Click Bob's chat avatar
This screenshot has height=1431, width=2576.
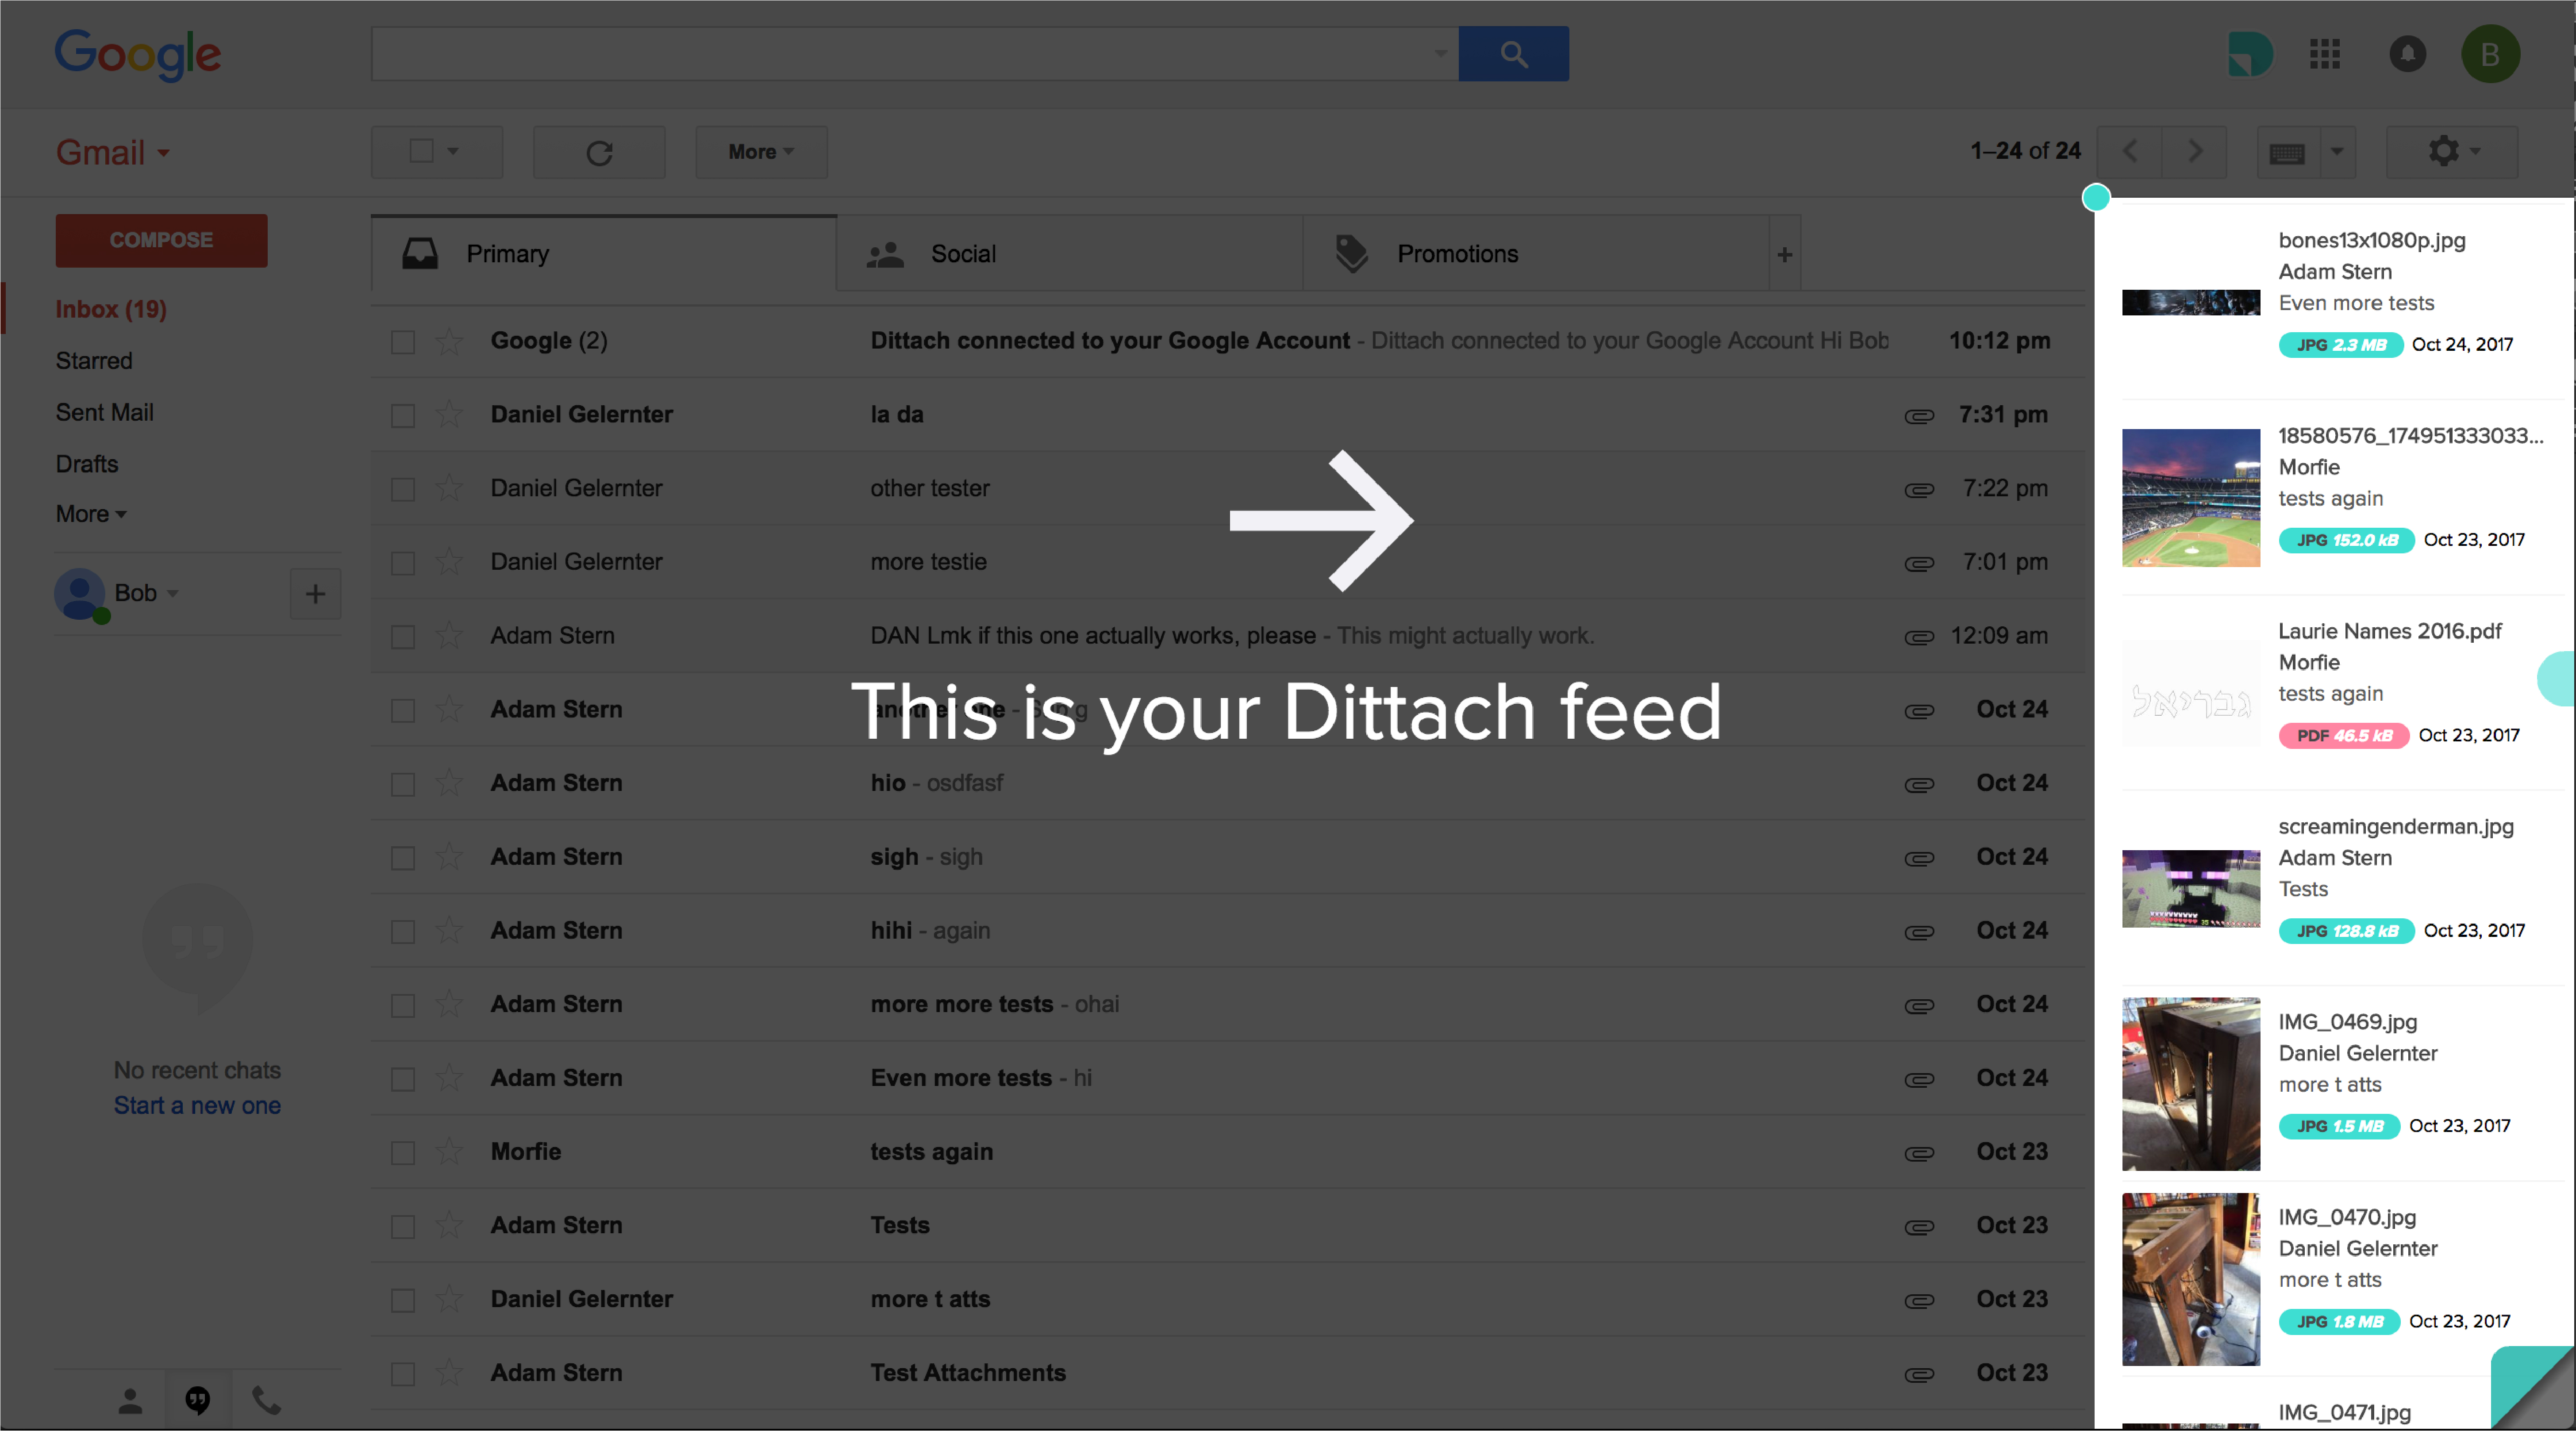pos(80,594)
